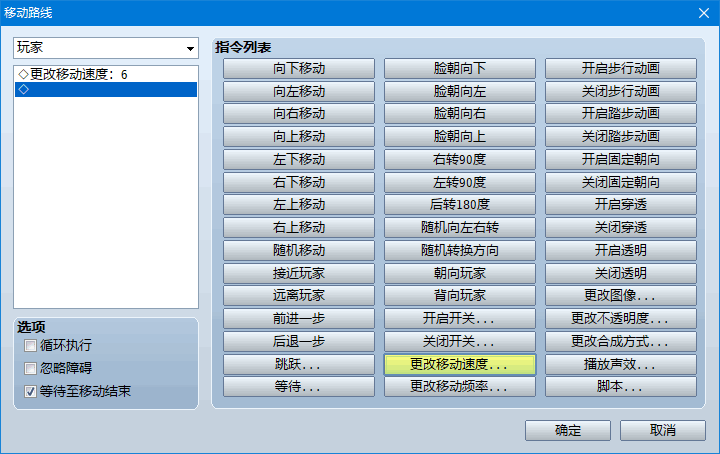
Task: Open the 更改不透明度... dialog
Action: [x=621, y=319]
